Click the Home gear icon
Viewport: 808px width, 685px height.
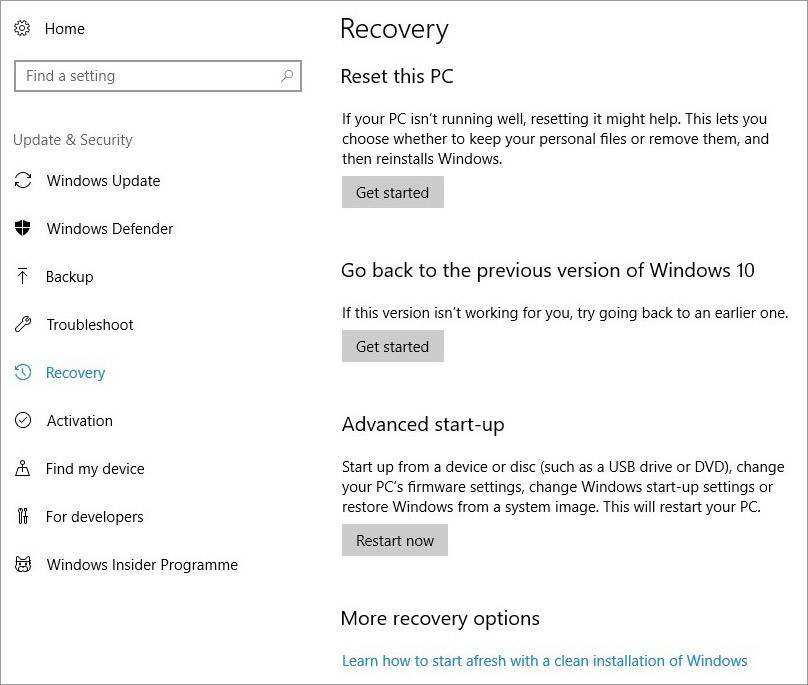pyautogui.click(x=22, y=28)
